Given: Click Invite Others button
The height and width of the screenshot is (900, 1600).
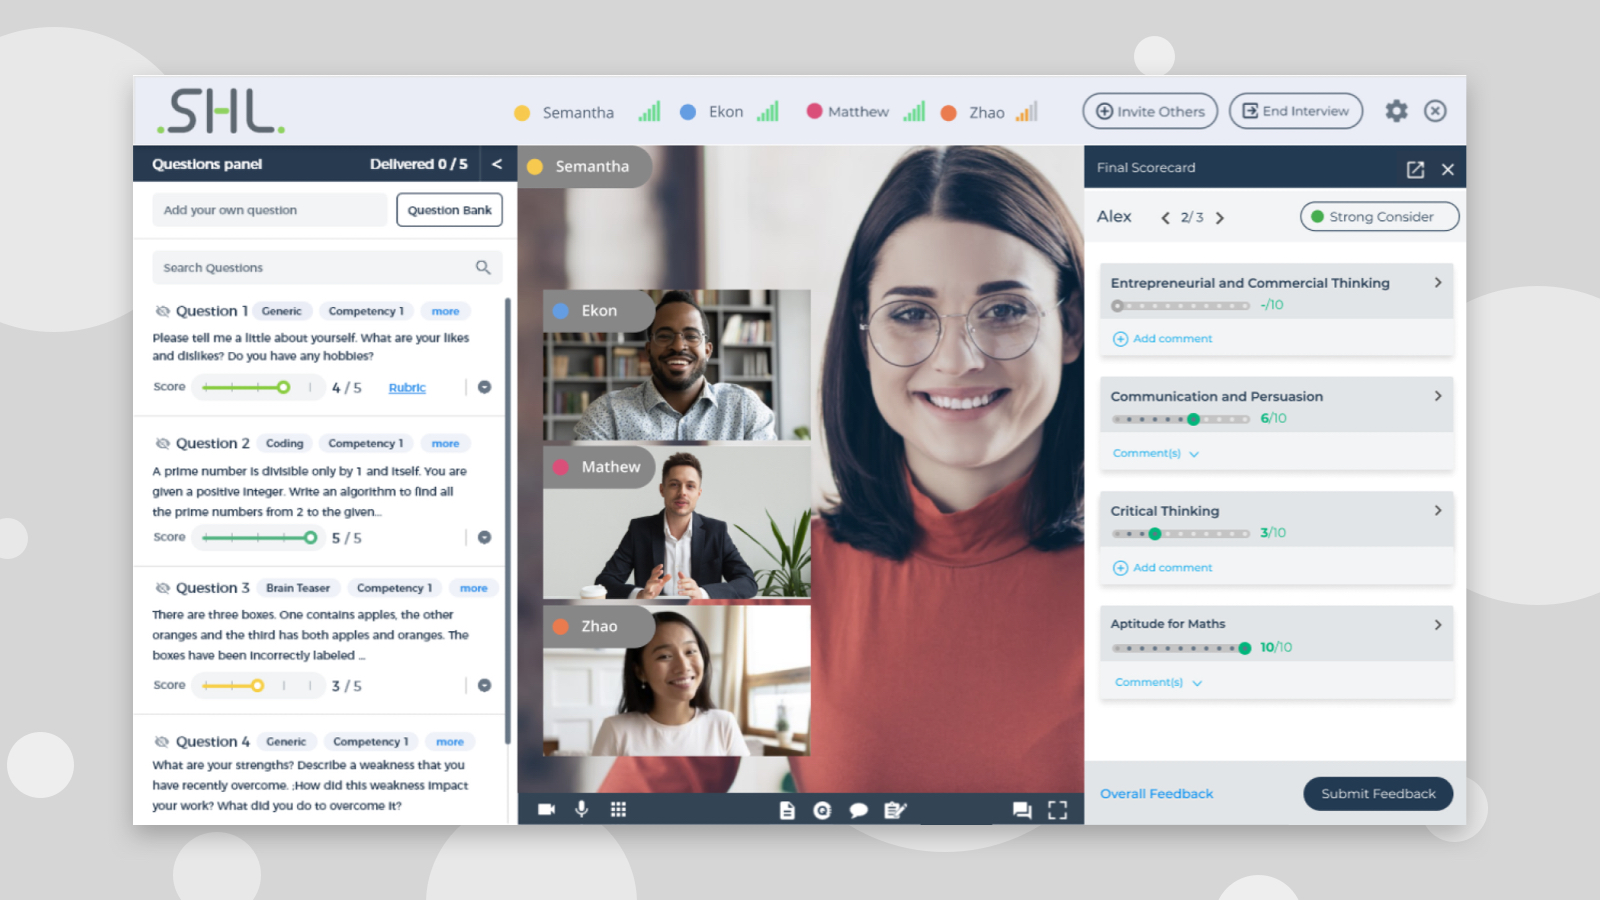Looking at the screenshot, I should [x=1150, y=111].
